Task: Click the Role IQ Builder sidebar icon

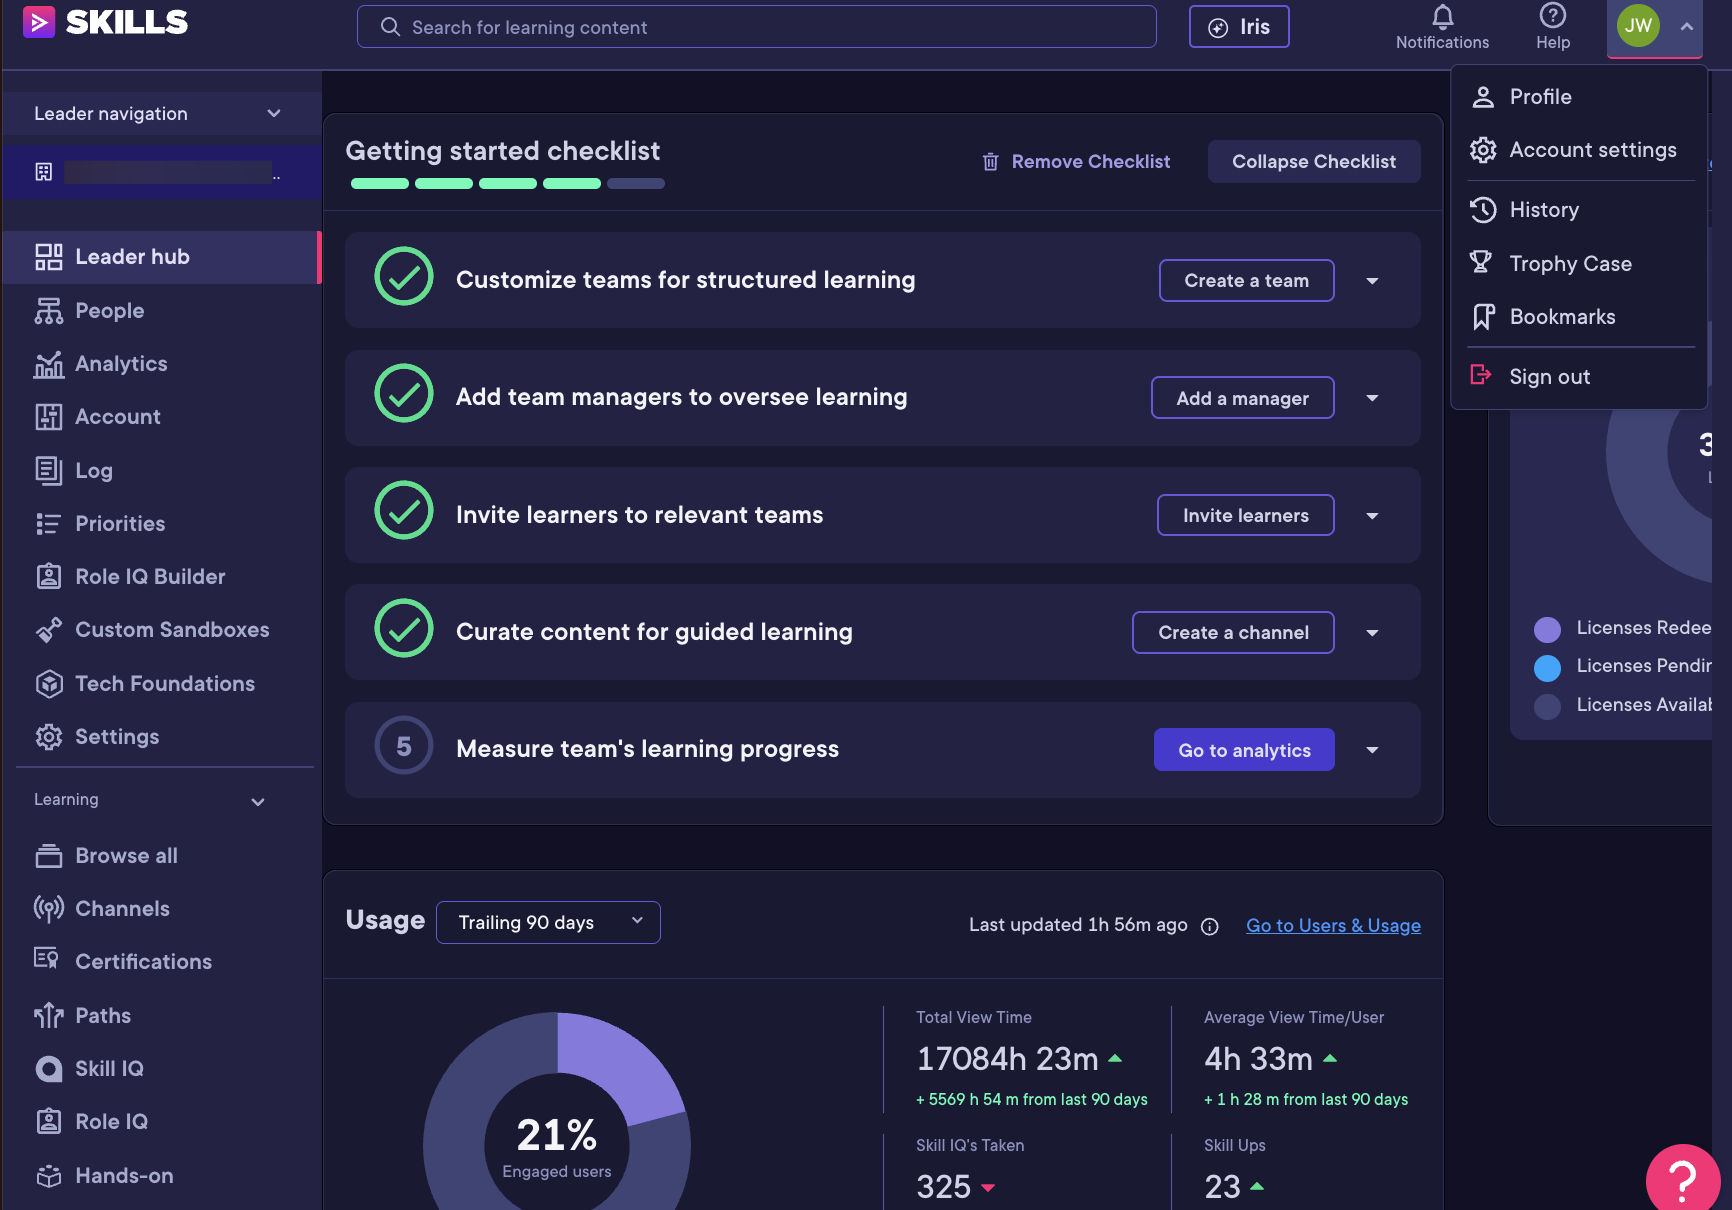Action: (x=48, y=577)
